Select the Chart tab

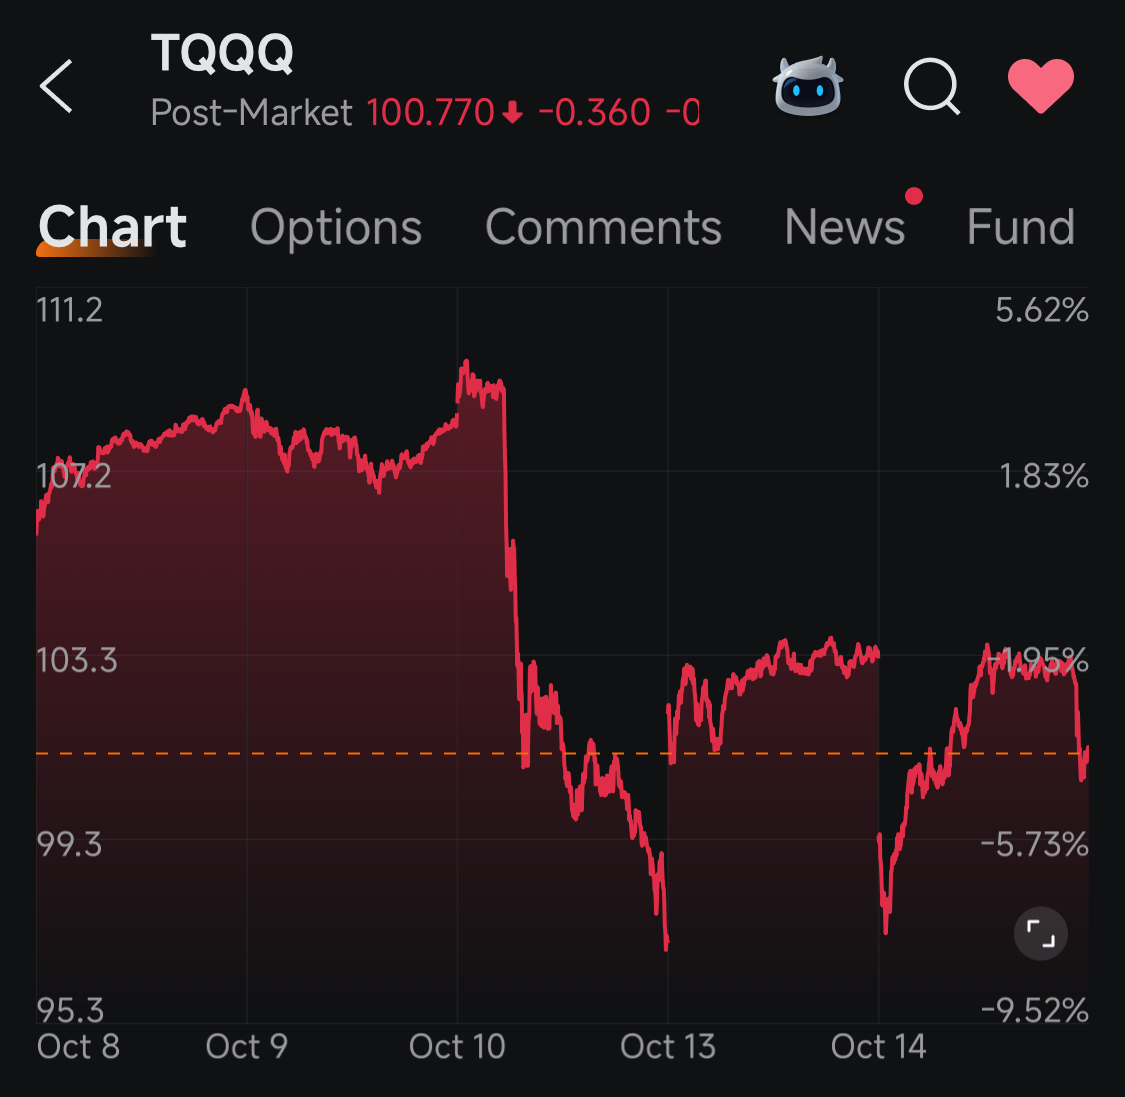pyautogui.click(x=111, y=227)
